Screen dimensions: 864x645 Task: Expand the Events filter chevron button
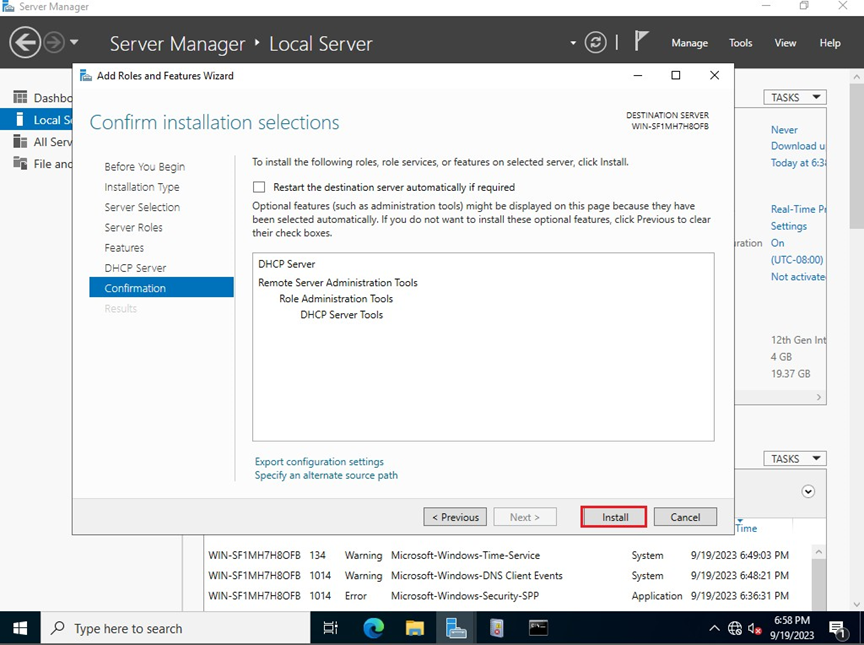point(808,491)
